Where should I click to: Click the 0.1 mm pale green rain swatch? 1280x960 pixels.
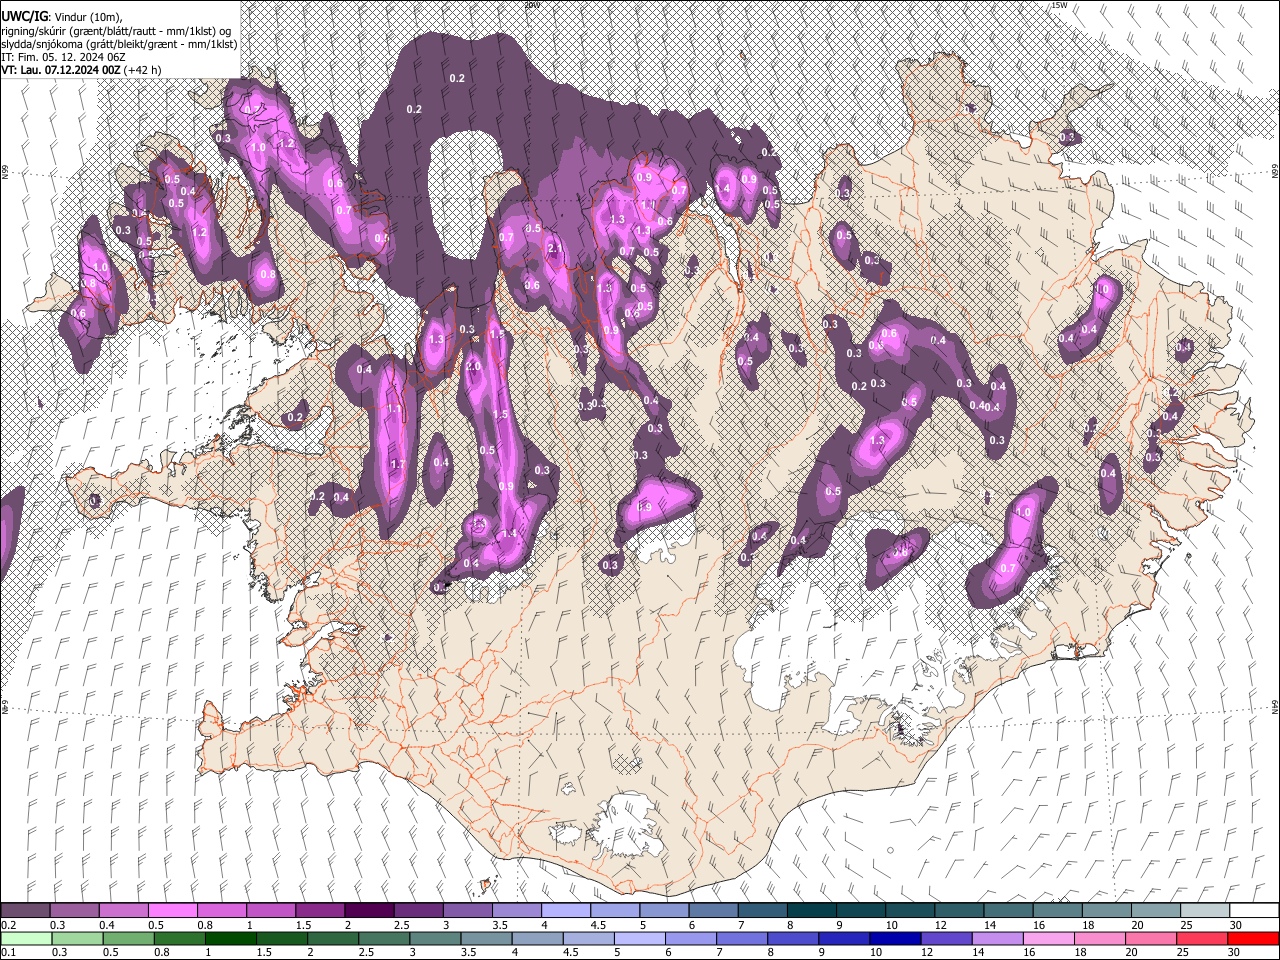pos(26,938)
